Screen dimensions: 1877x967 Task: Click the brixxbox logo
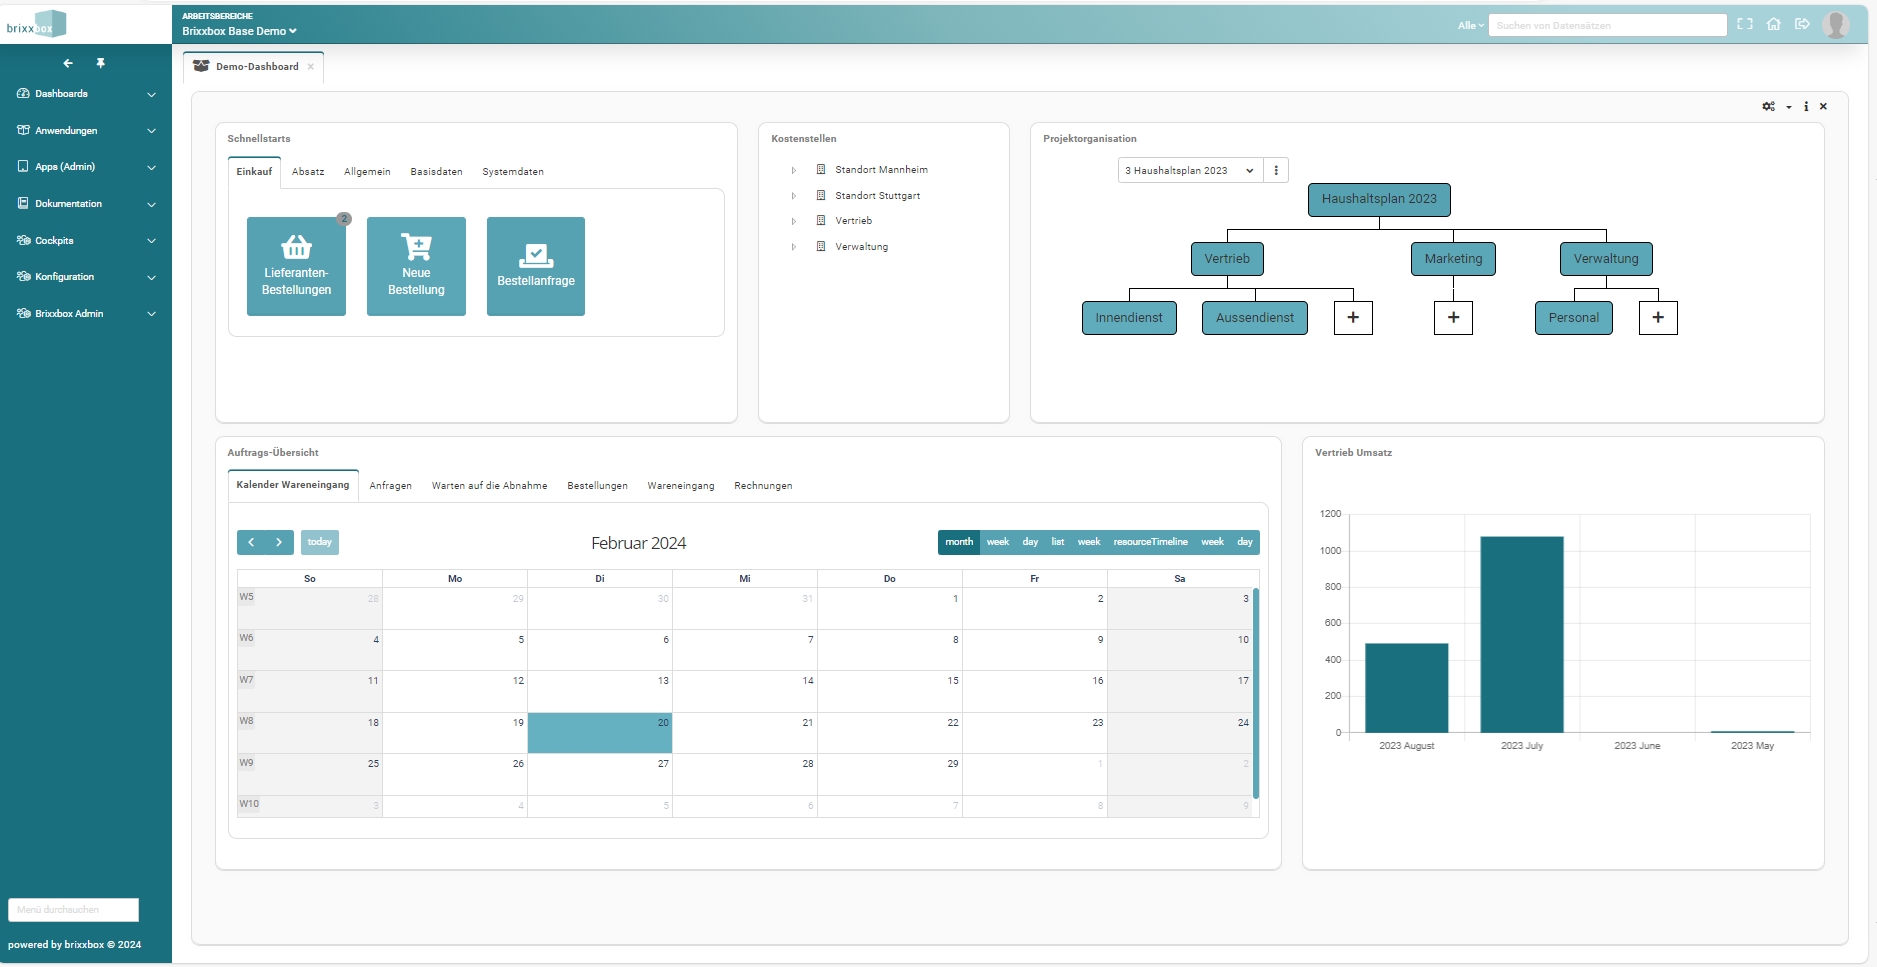pos(37,24)
